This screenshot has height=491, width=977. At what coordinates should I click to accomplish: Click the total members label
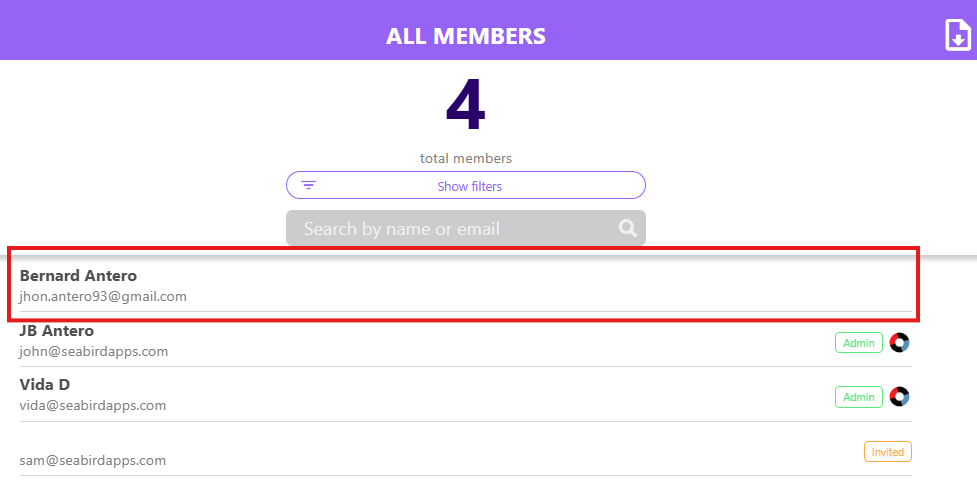coord(465,158)
